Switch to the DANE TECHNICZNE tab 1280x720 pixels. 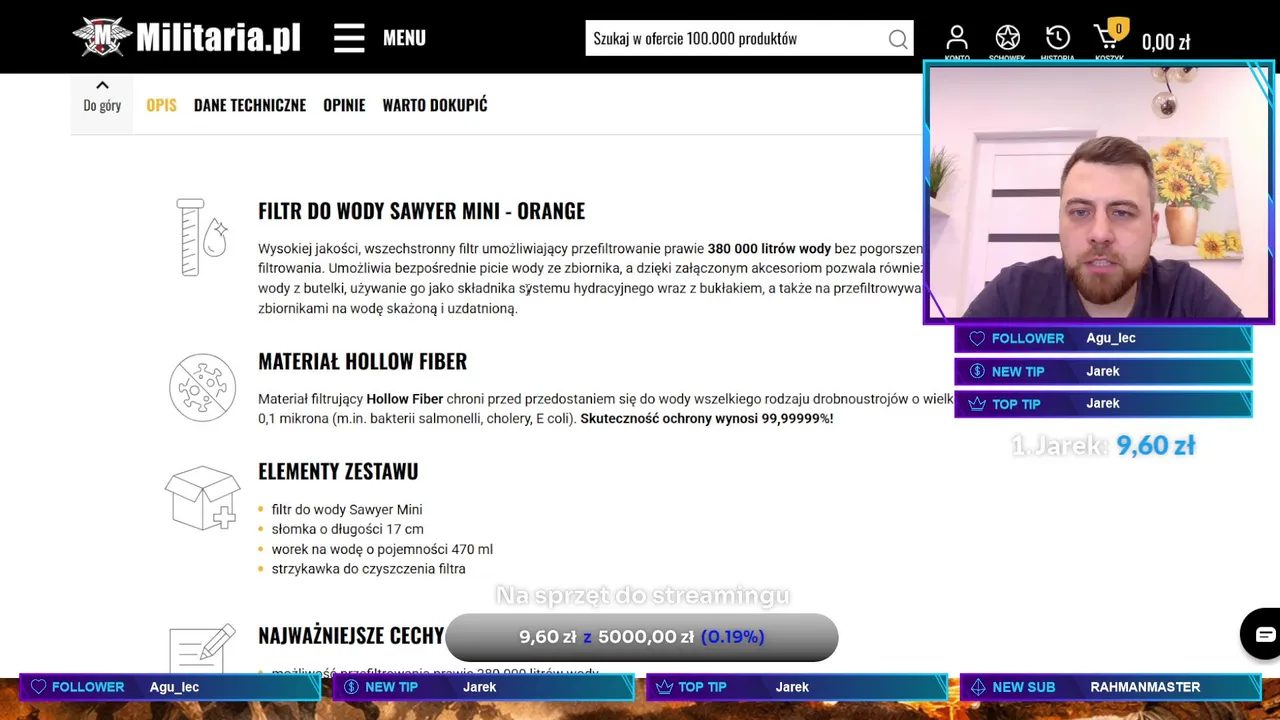250,105
